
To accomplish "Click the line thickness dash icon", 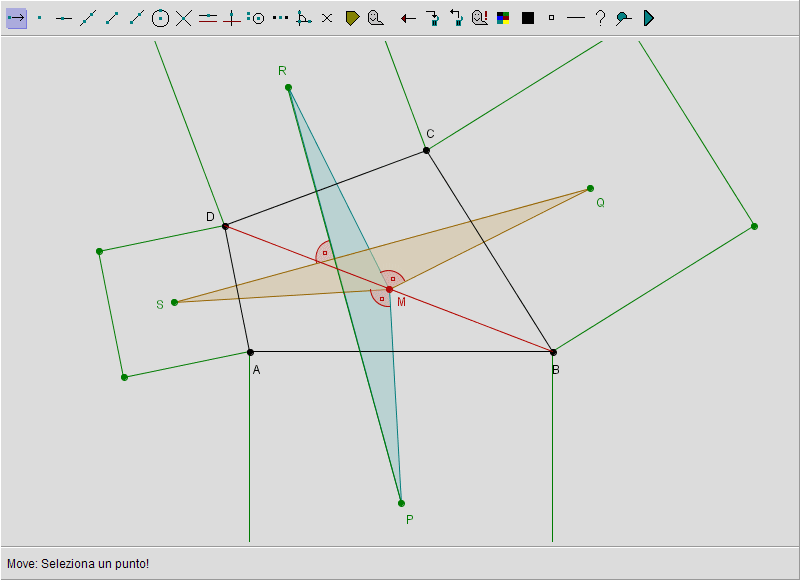I will [576, 18].
